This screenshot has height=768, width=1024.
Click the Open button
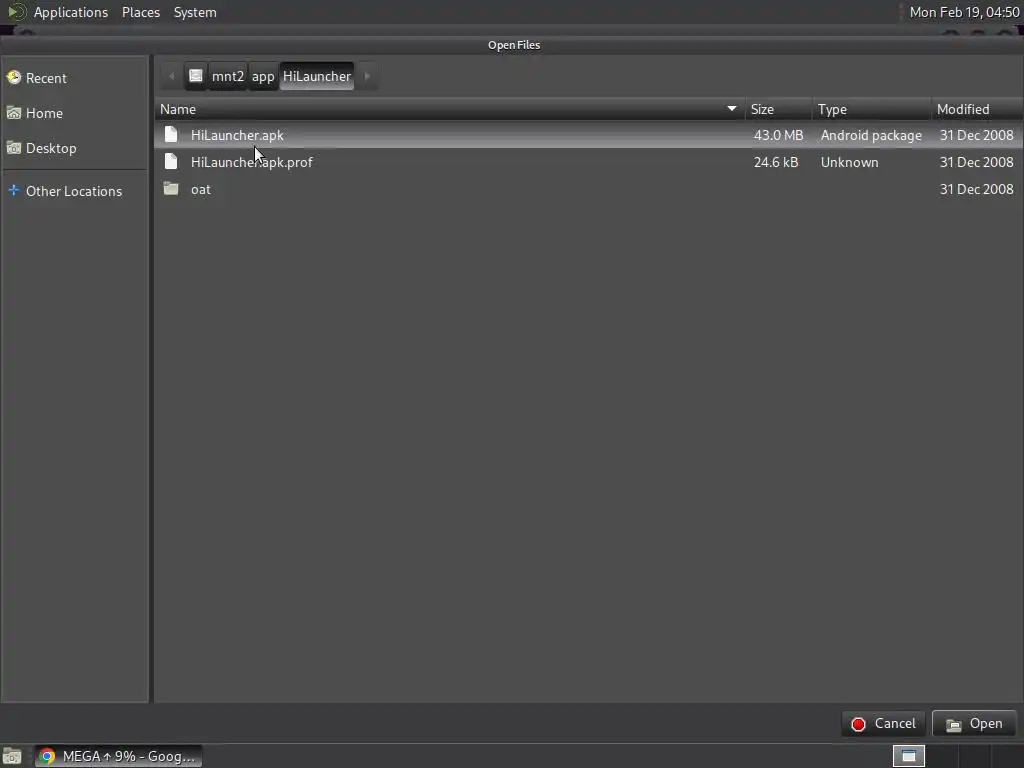click(x=974, y=724)
